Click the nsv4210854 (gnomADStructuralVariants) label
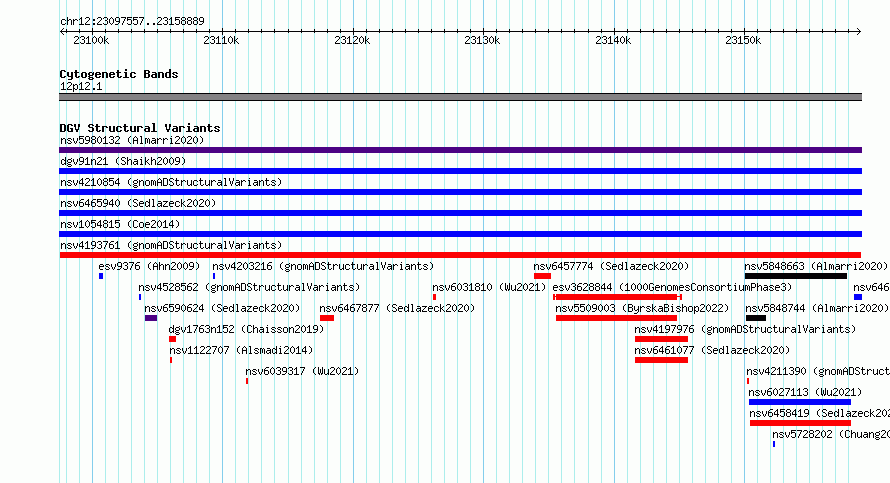This screenshot has width=890, height=483. coord(171,182)
